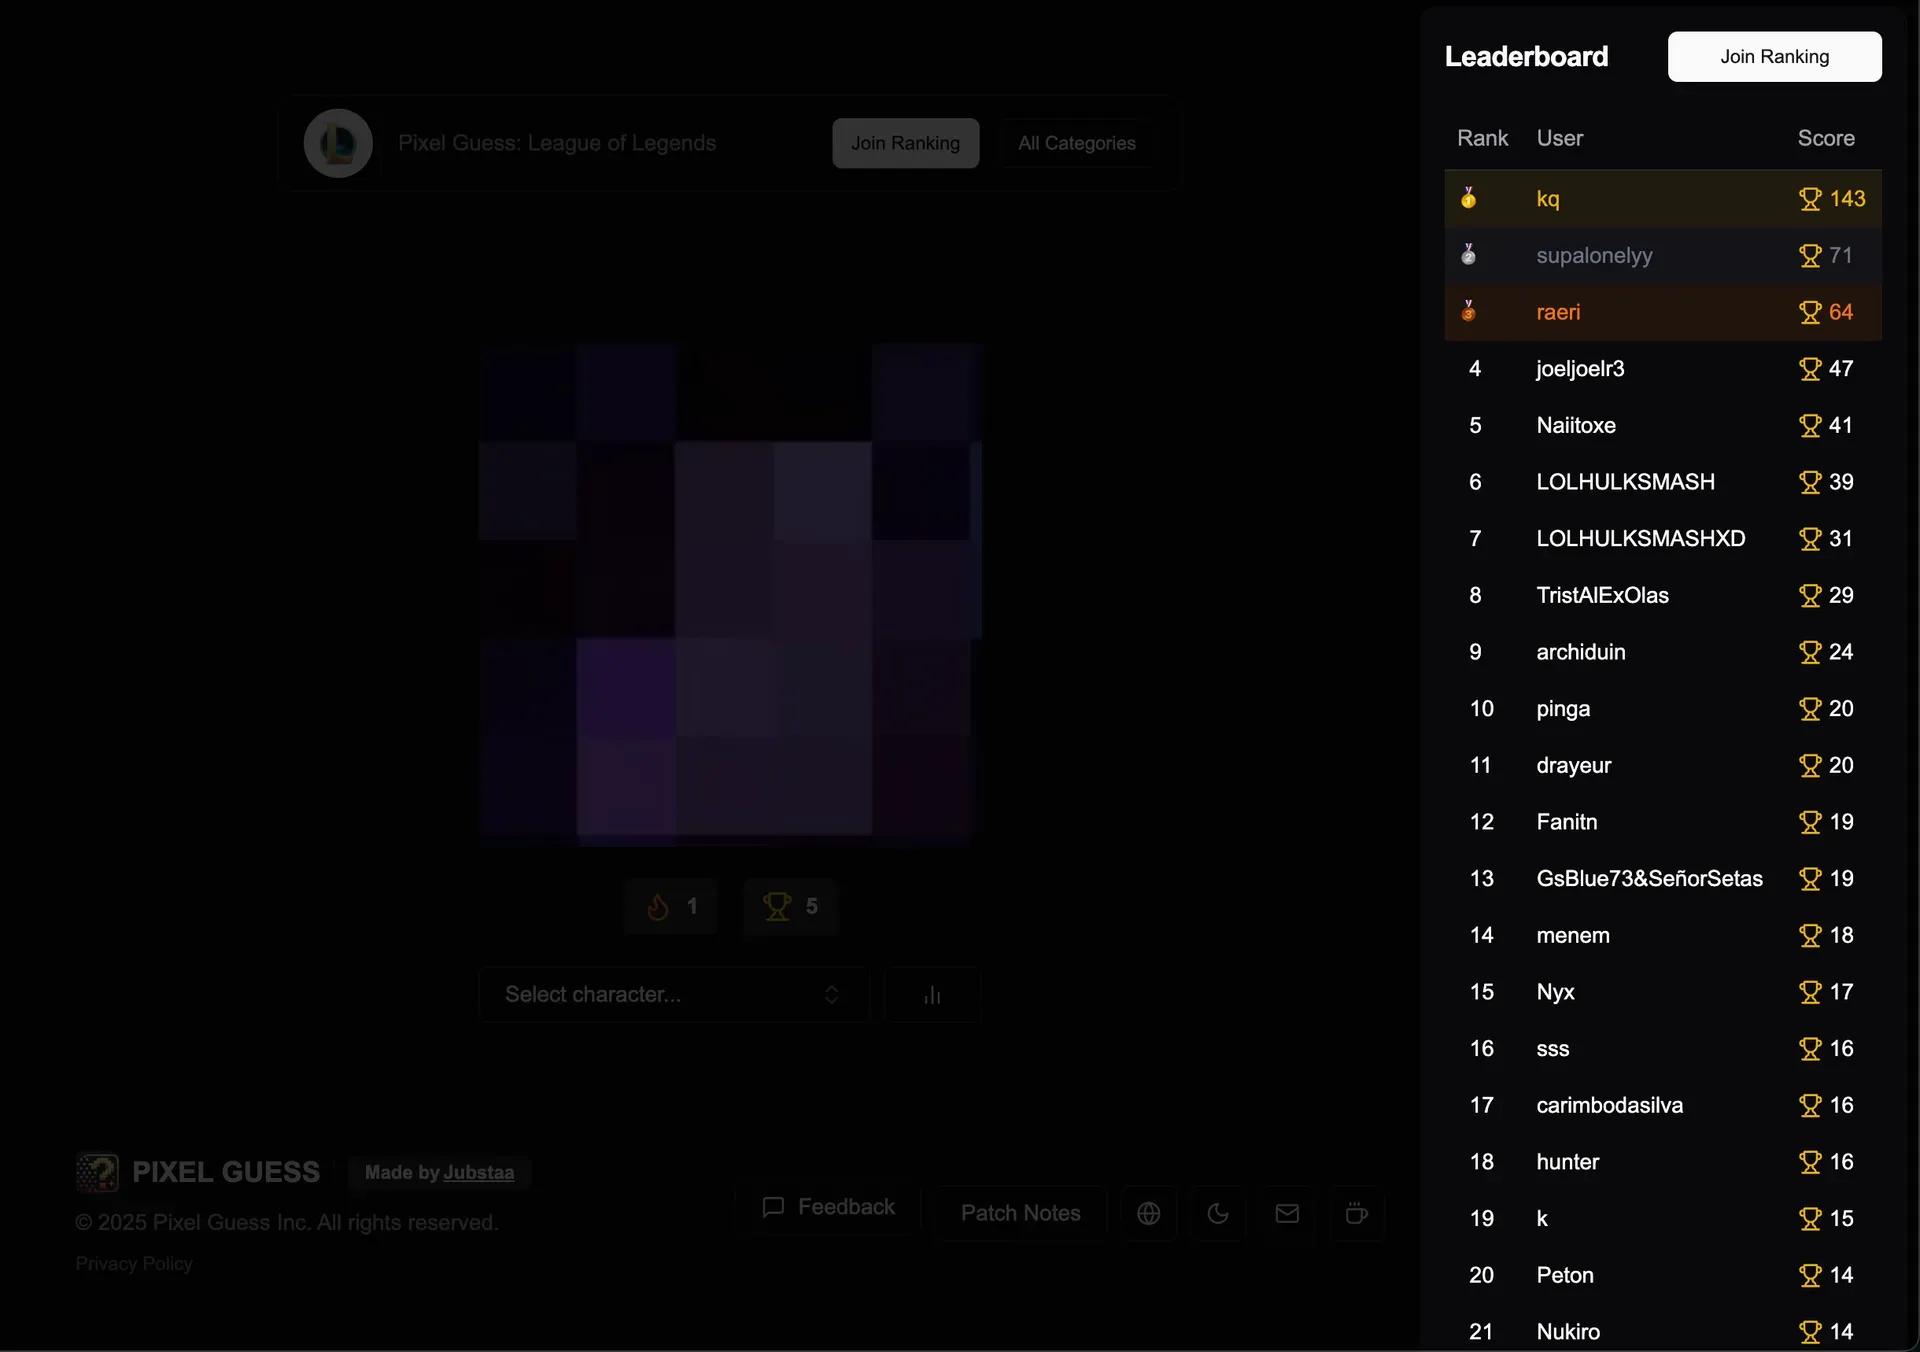
Task: Click the League of Legends logo avatar
Action: click(x=338, y=143)
